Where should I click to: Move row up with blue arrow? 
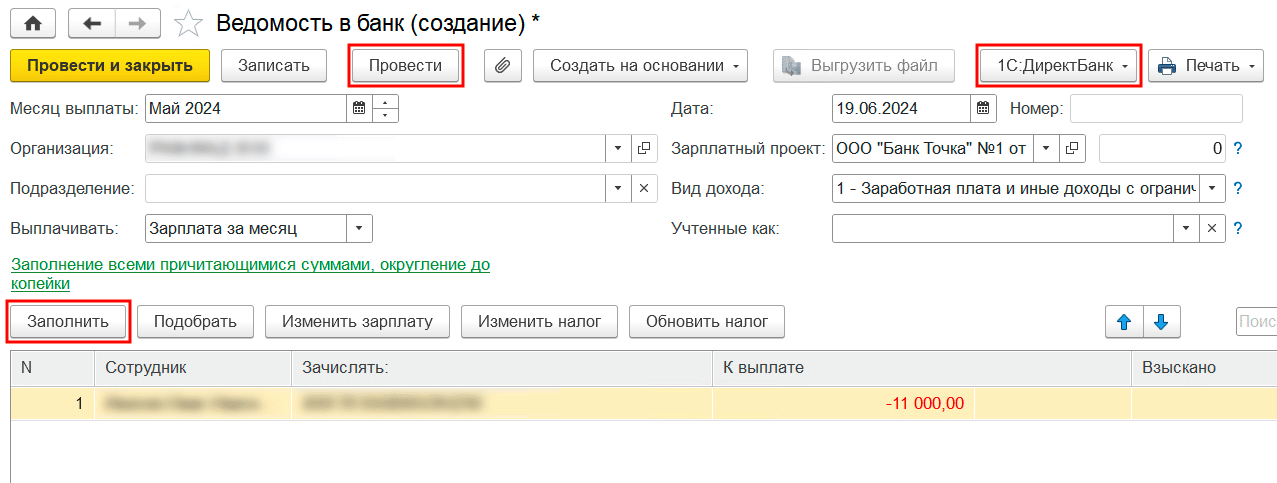click(1123, 322)
